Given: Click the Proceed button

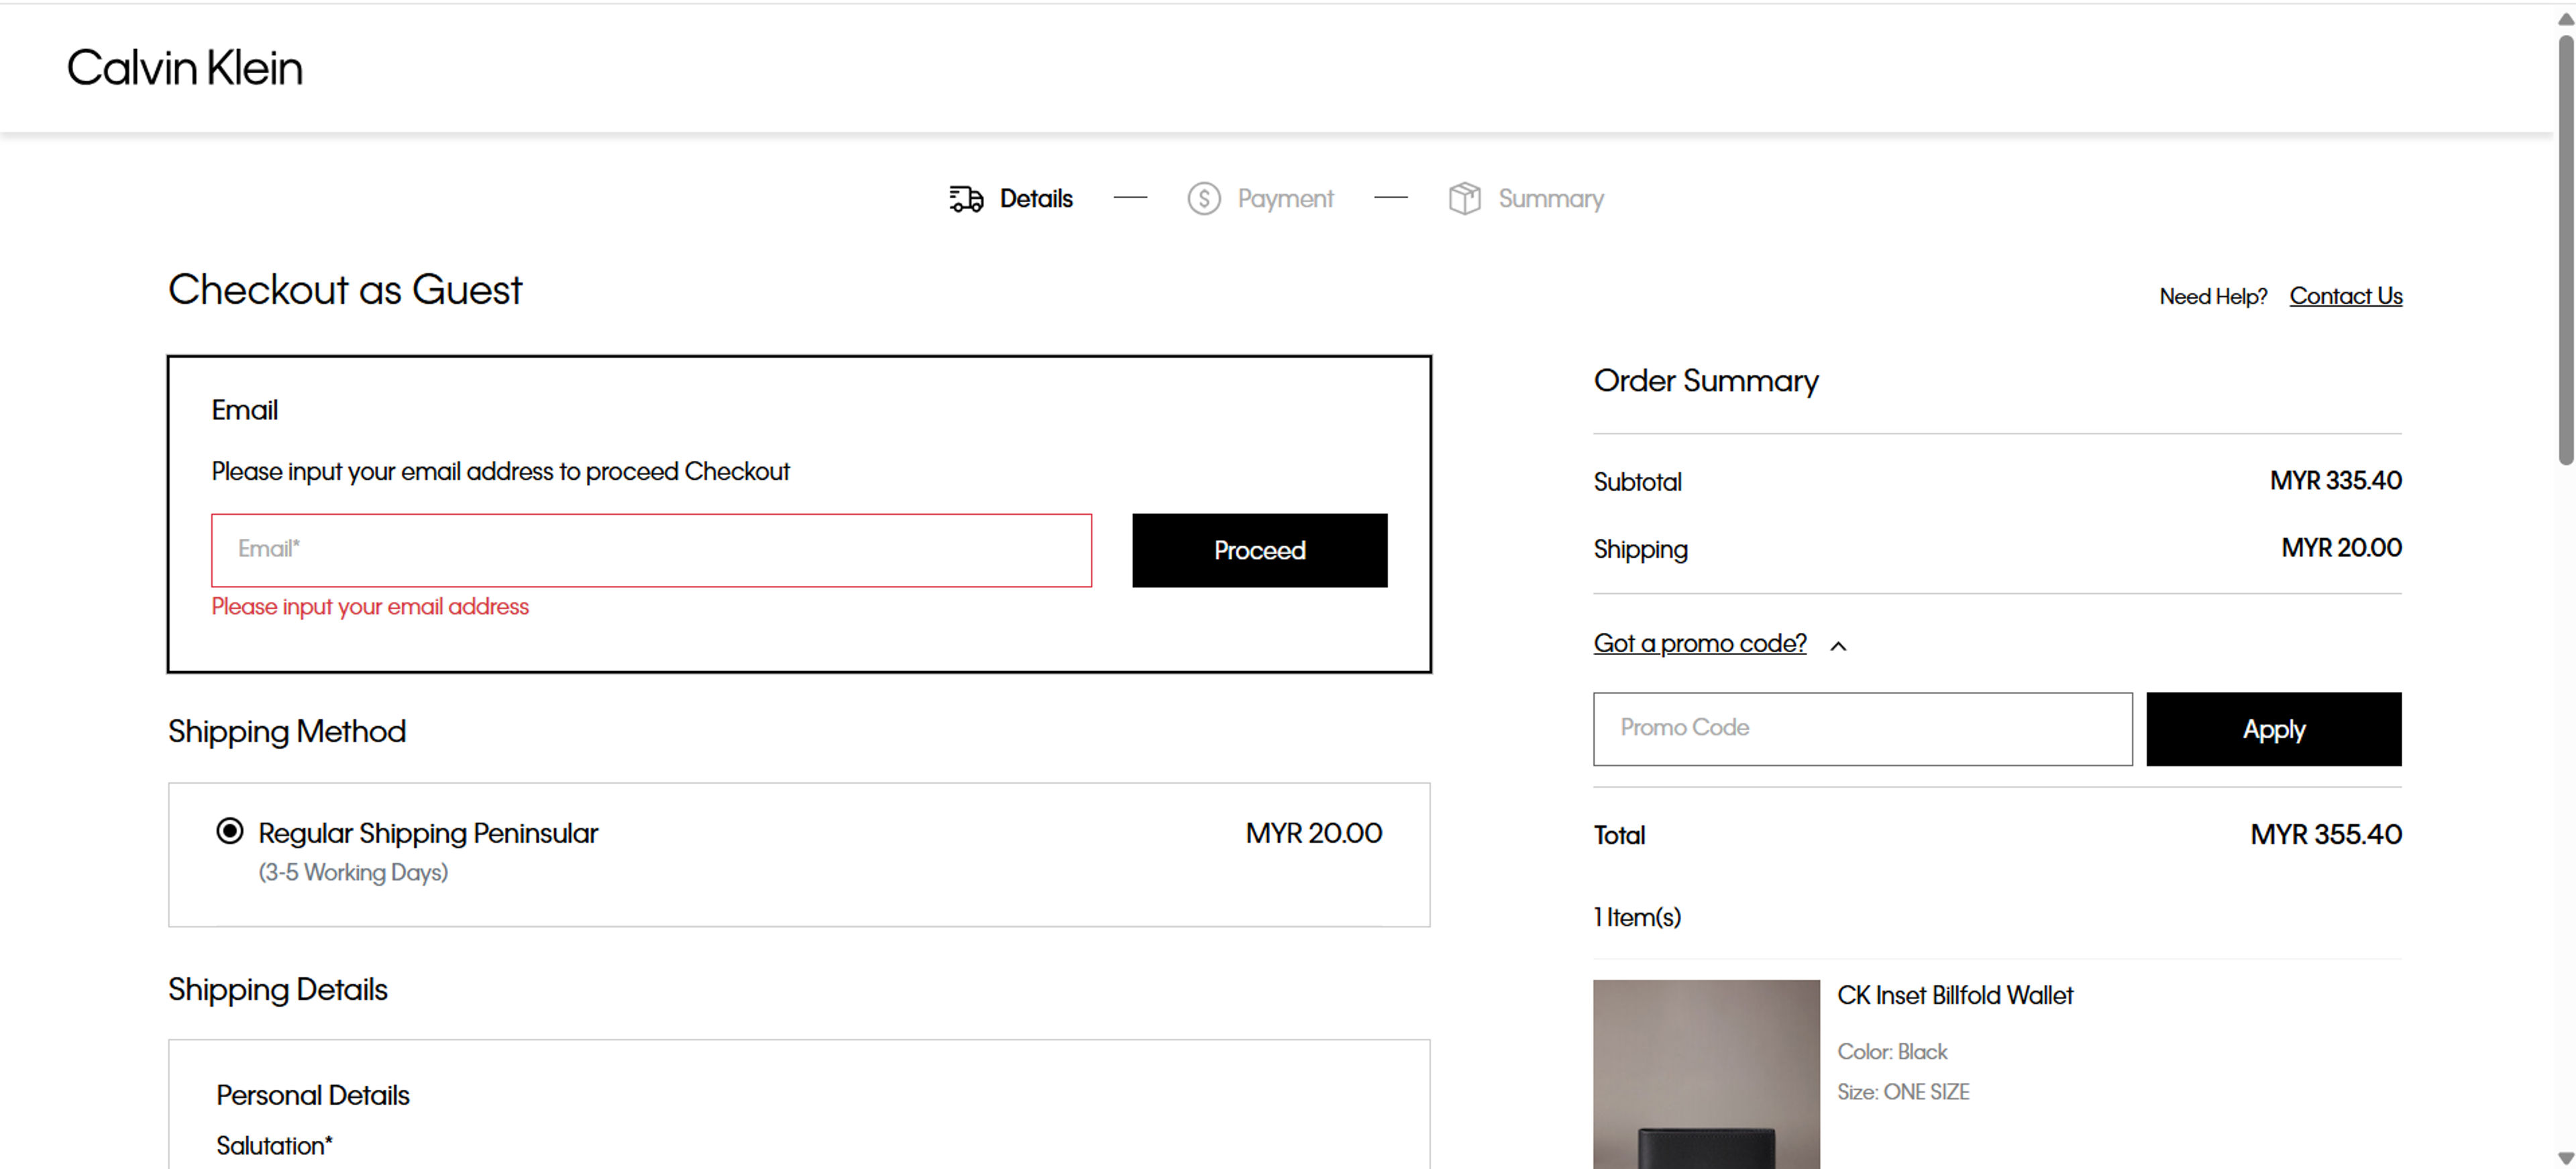Looking at the screenshot, I should 1260,550.
